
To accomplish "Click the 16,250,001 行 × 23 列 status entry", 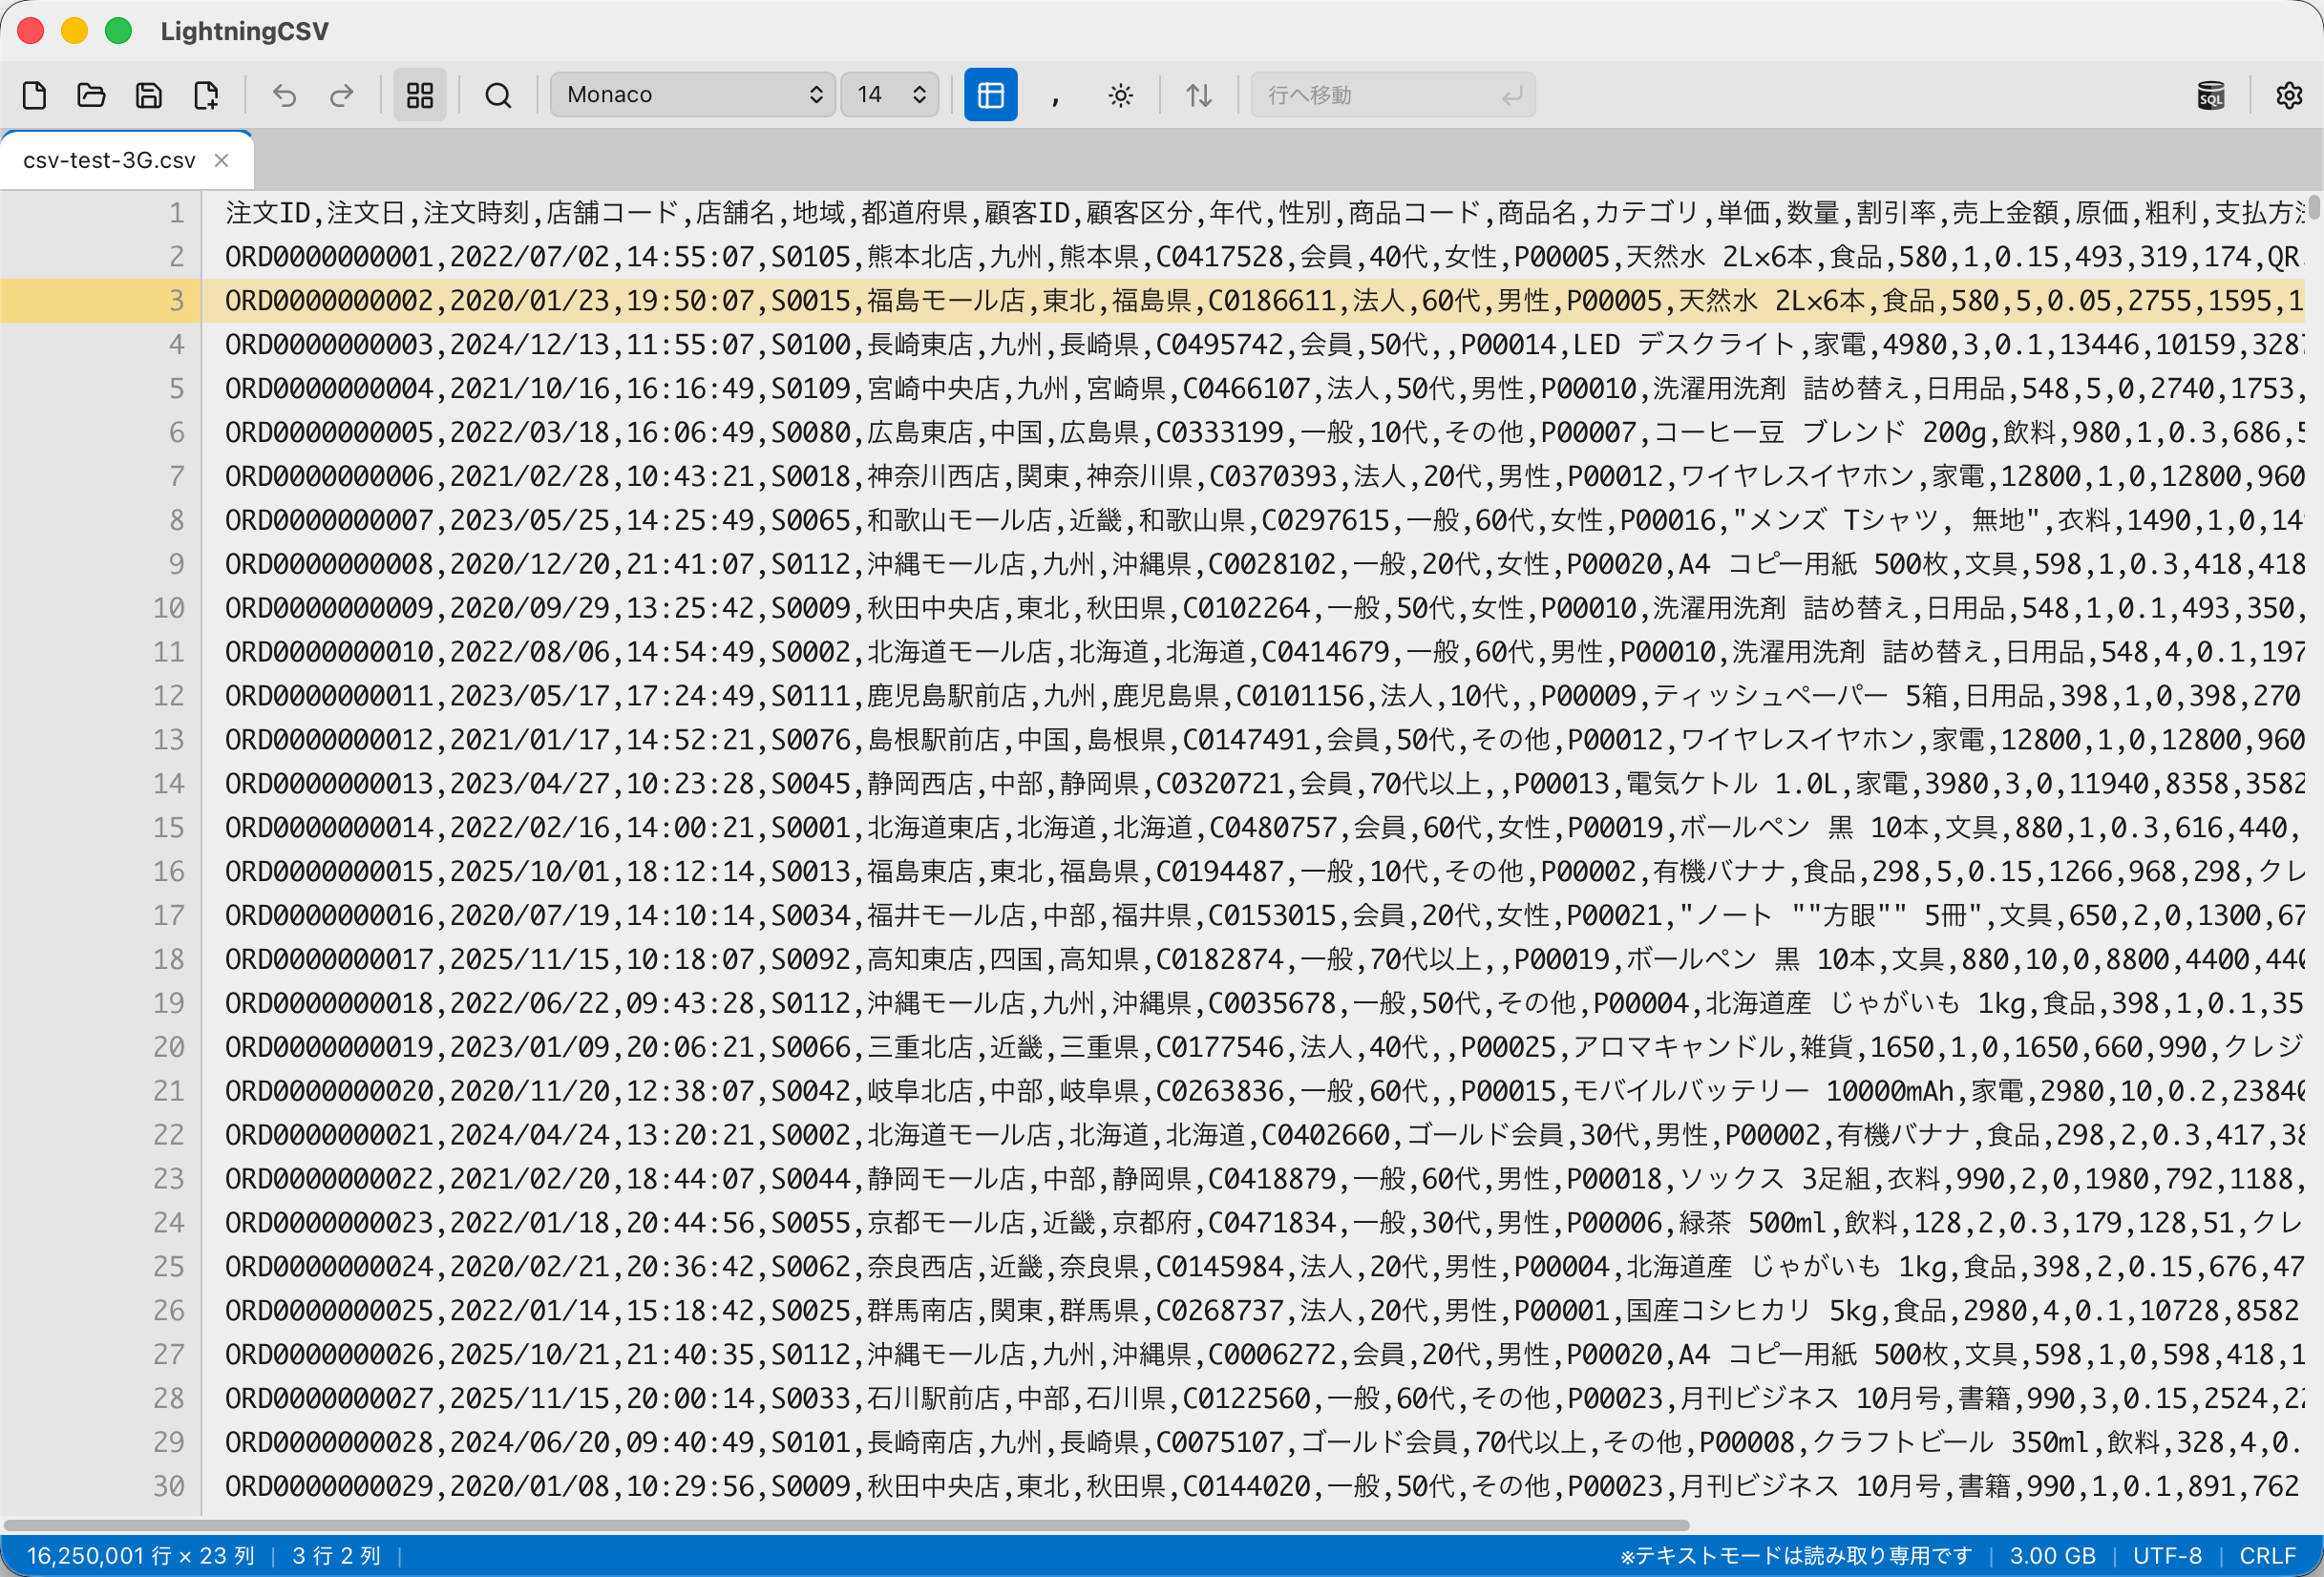I will tap(140, 1556).
